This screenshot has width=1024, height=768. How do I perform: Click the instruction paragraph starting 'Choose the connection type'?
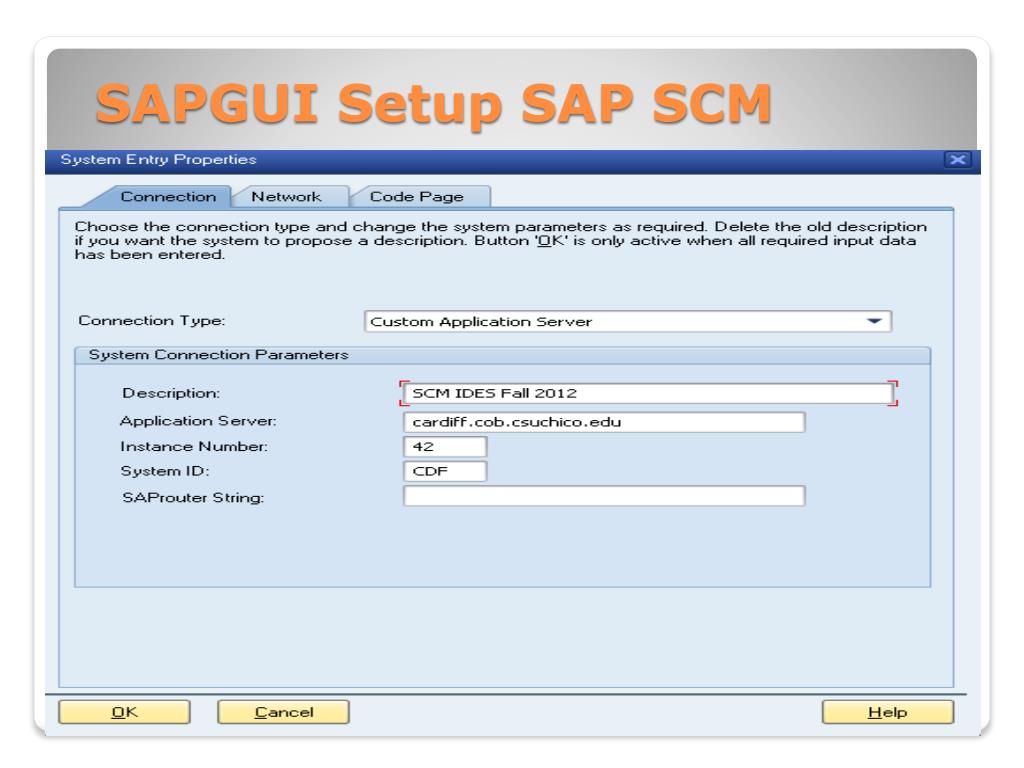click(x=500, y=240)
